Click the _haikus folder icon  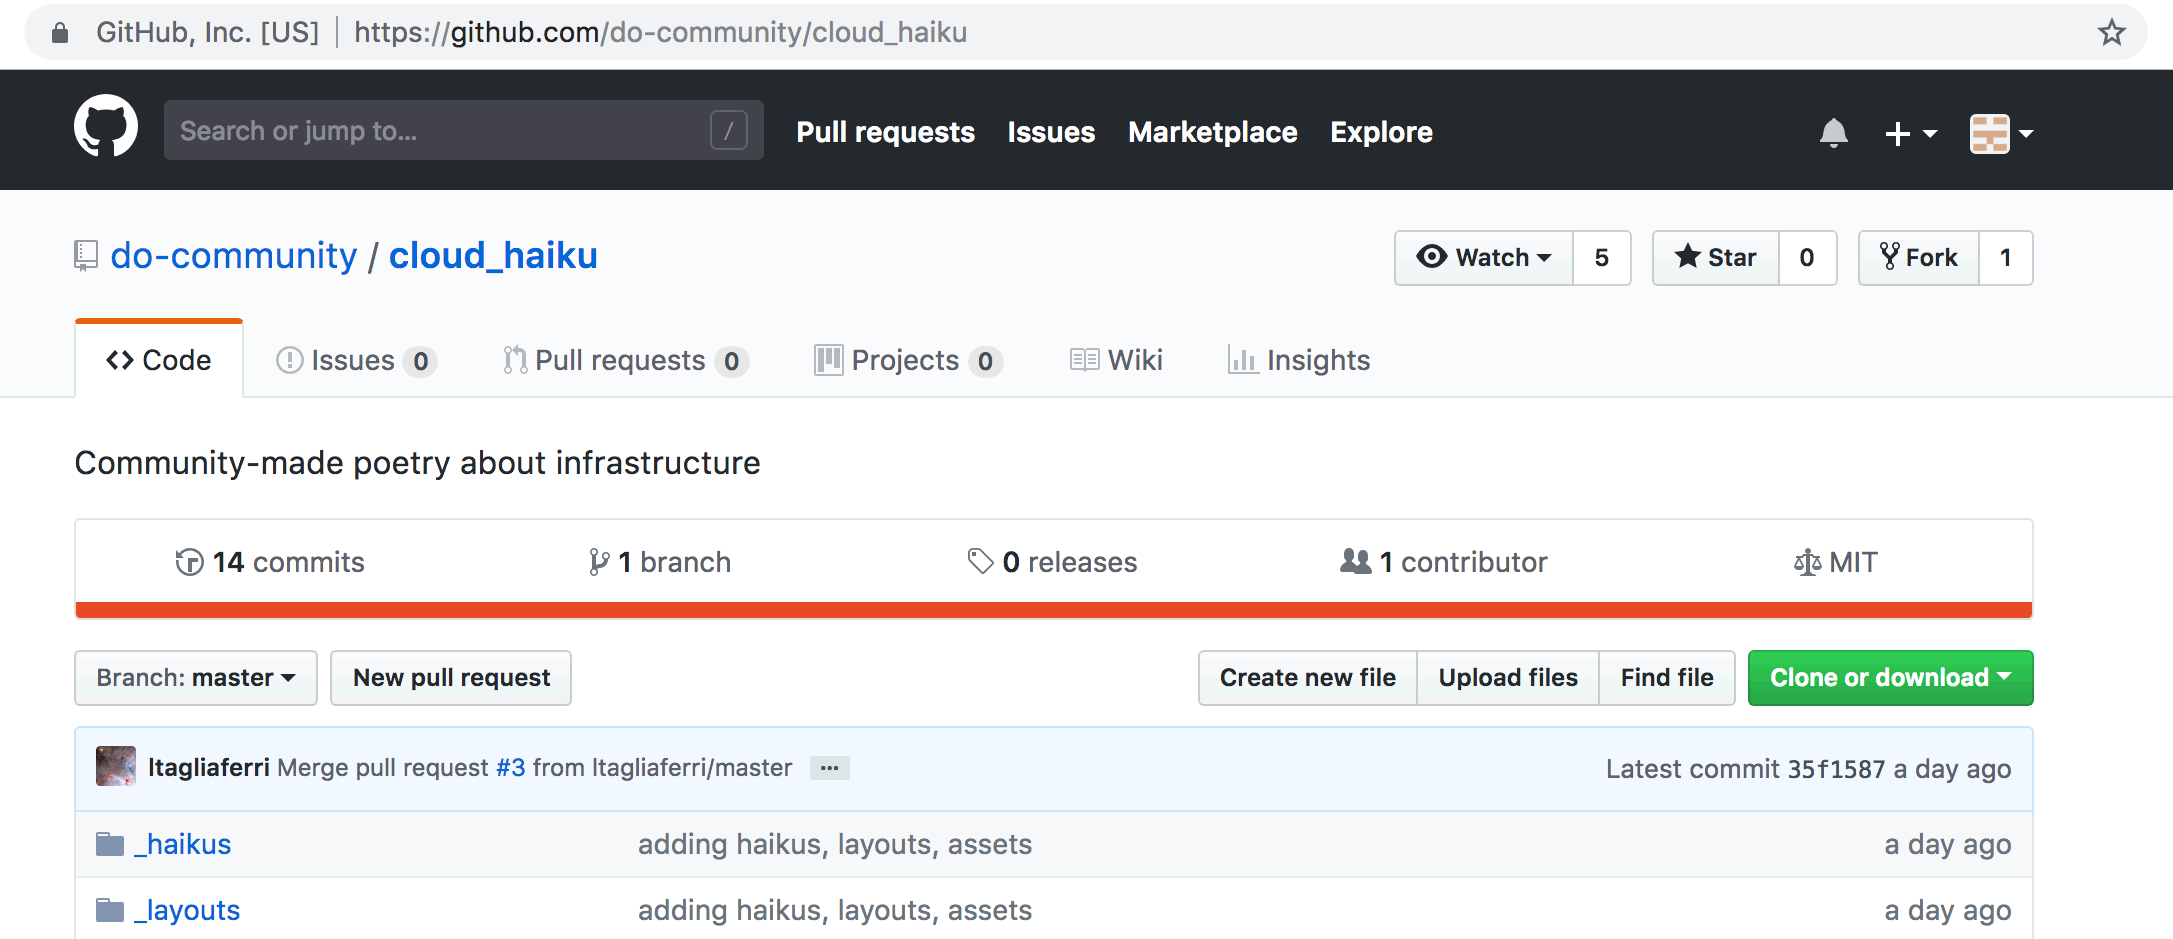click(110, 845)
